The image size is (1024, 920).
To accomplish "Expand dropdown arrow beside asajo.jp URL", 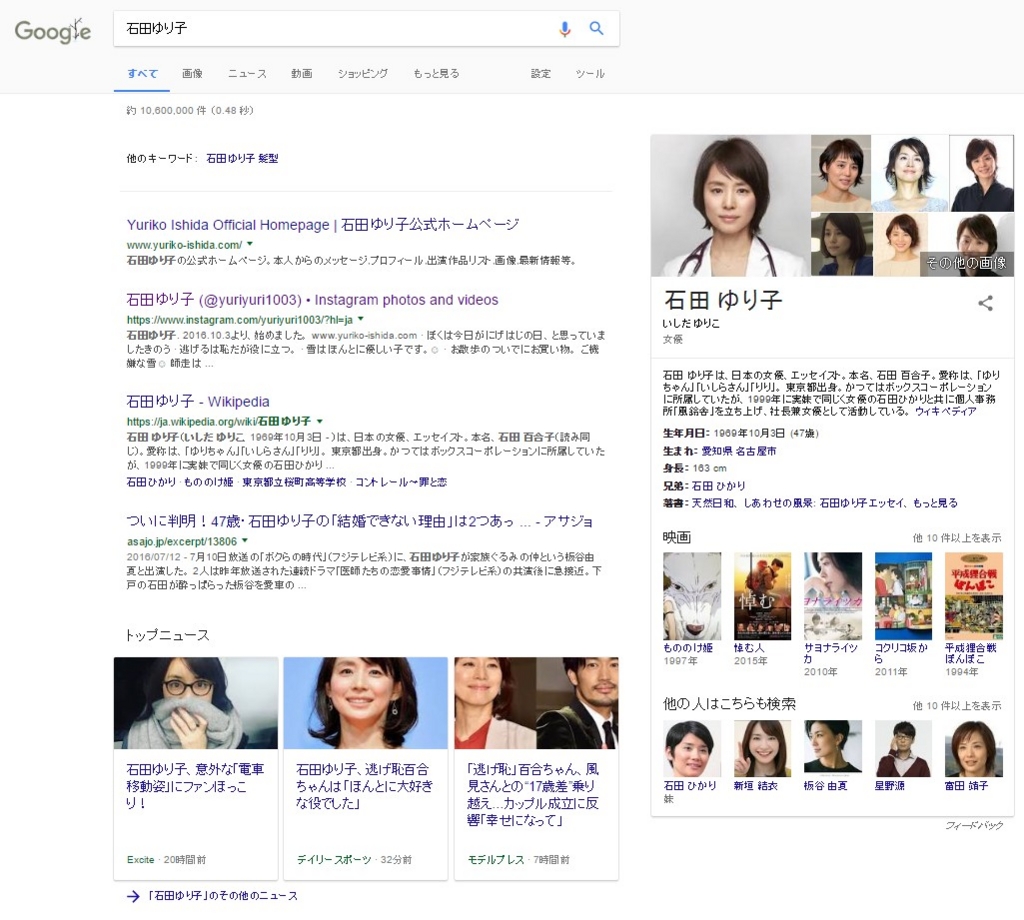I will (245, 541).
